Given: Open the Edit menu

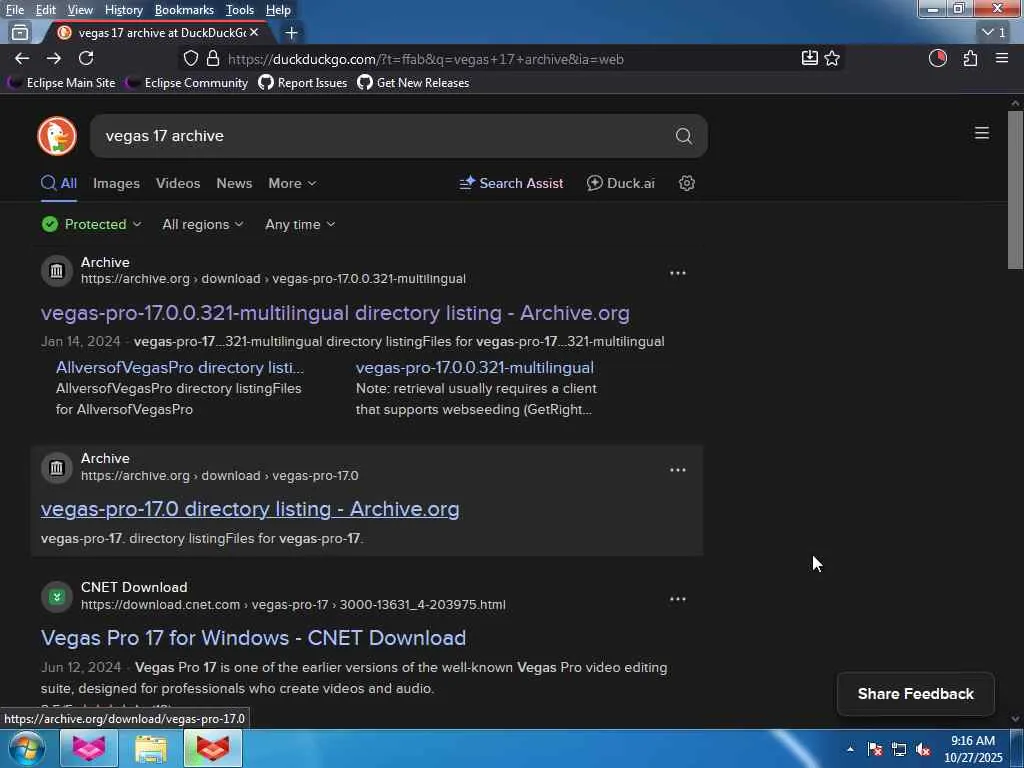Looking at the screenshot, I should coord(46,10).
